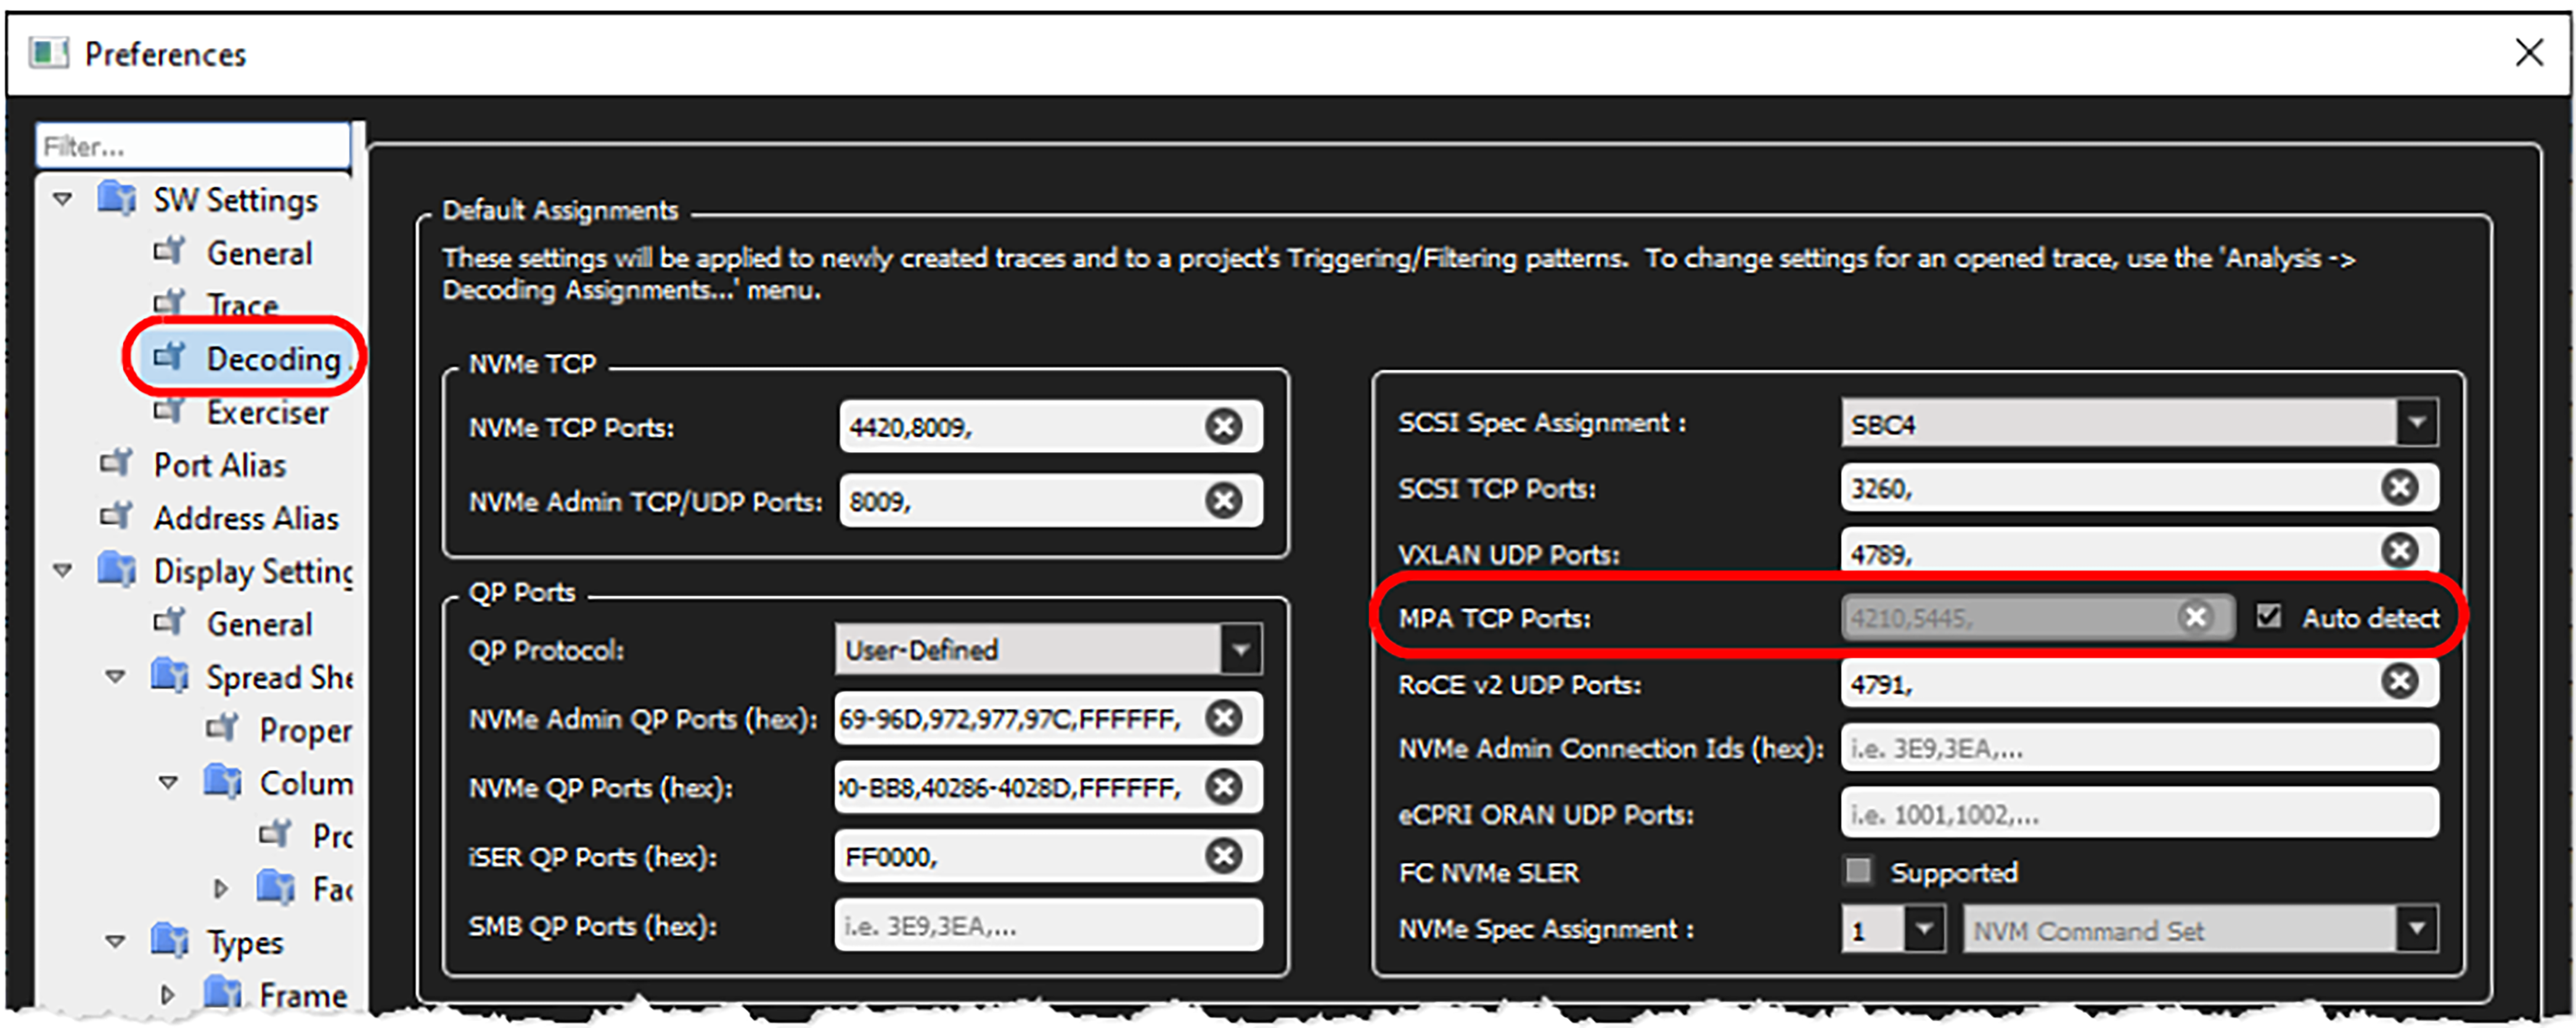The image size is (2576, 1028).
Task: Close the Preferences window
Action: [x=2529, y=52]
